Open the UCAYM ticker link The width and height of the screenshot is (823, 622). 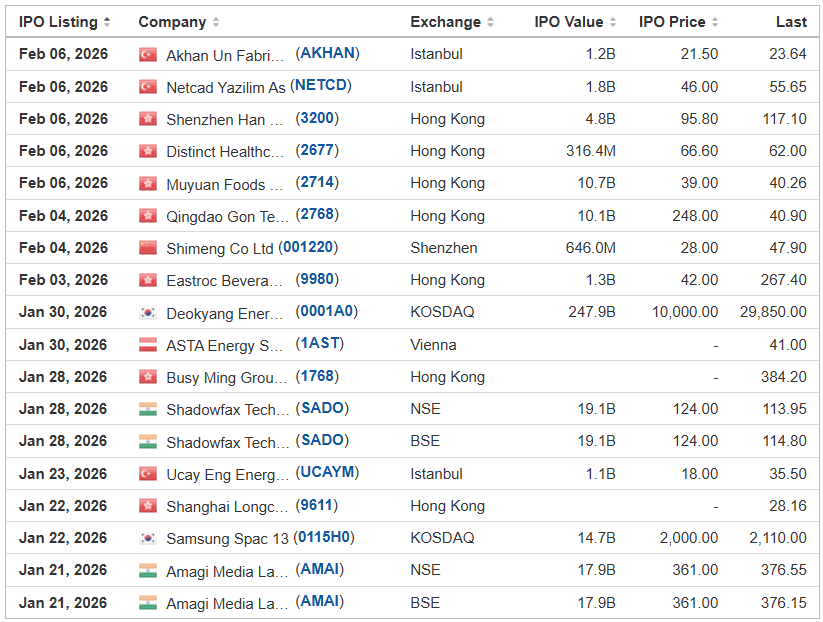coord(327,472)
